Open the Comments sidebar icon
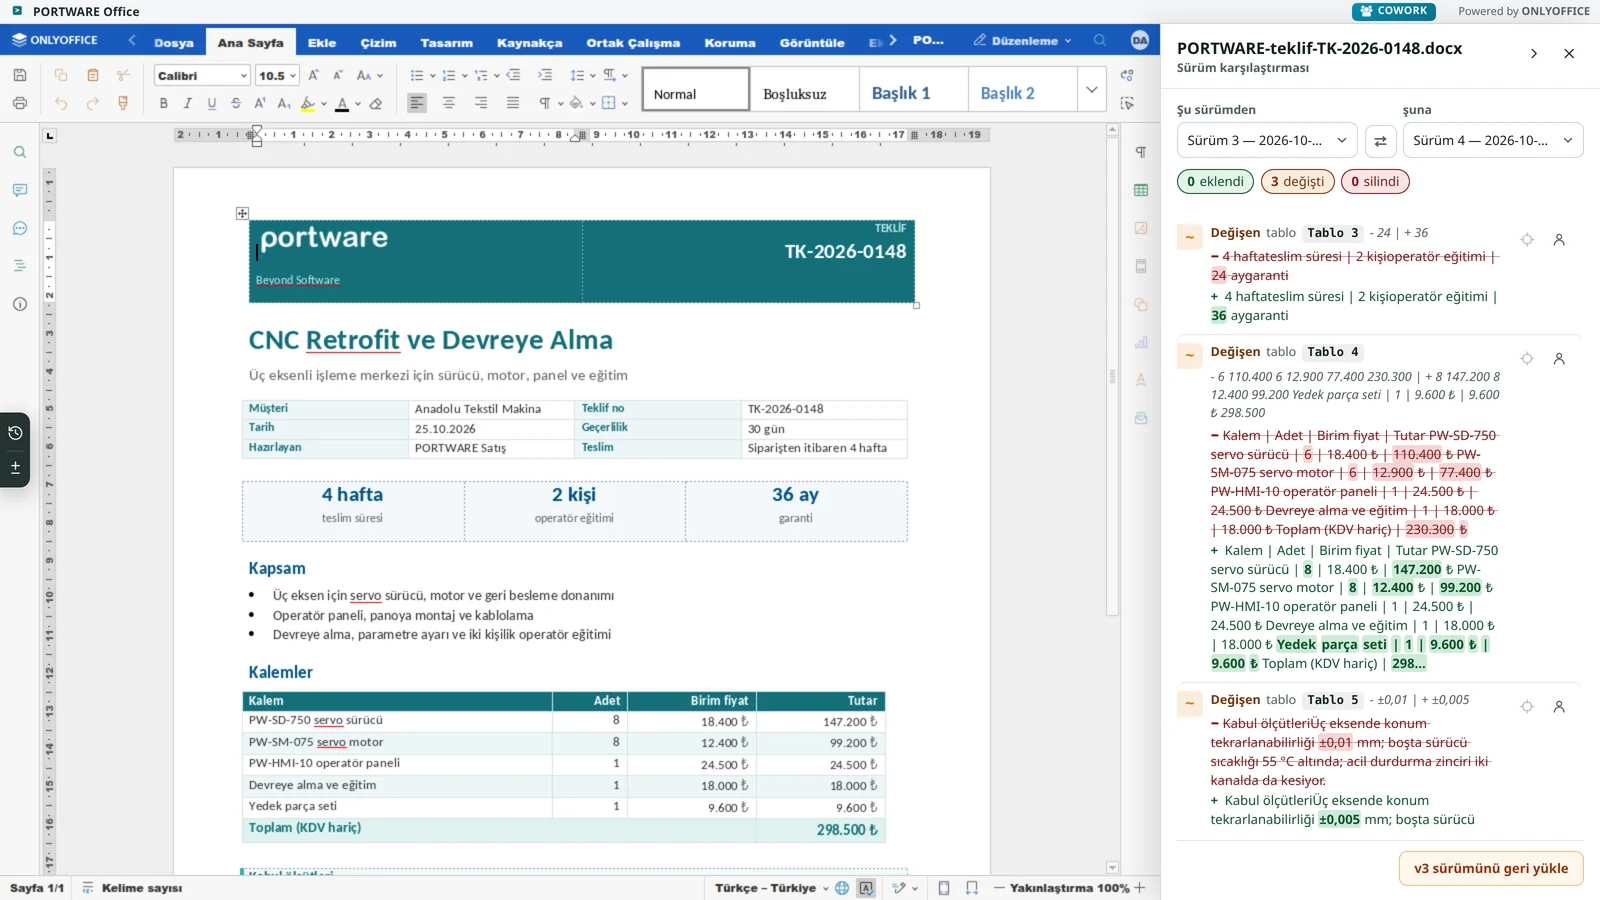This screenshot has height=900, width=1600. pos(20,190)
